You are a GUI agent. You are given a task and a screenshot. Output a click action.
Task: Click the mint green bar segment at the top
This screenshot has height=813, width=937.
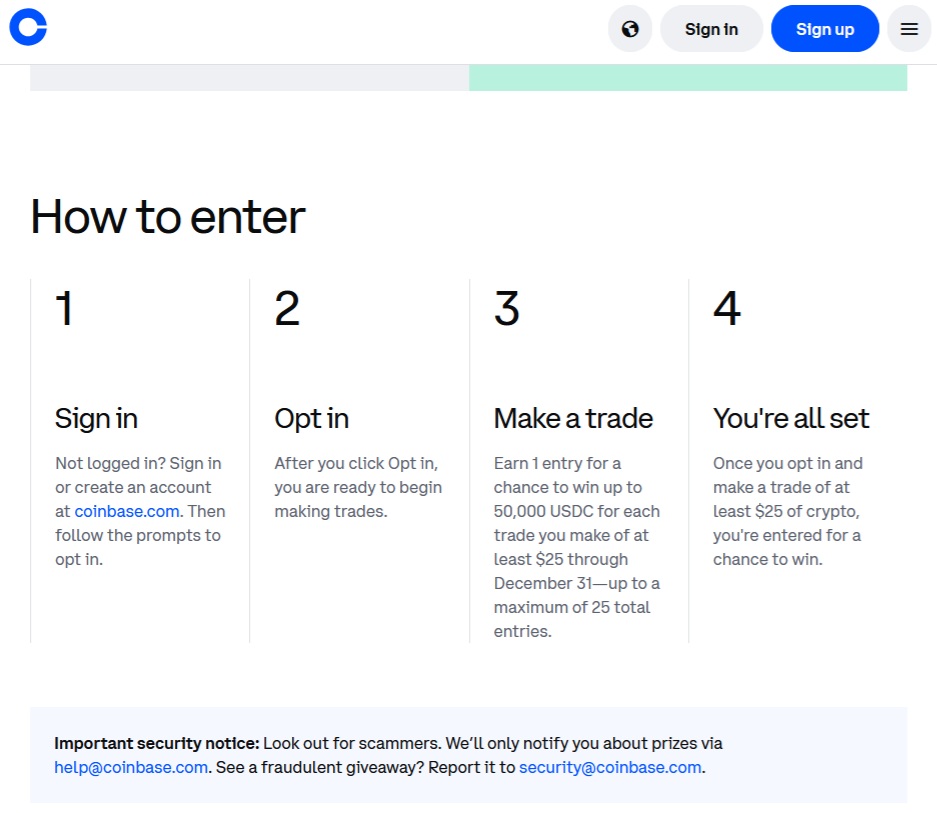tap(687, 78)
